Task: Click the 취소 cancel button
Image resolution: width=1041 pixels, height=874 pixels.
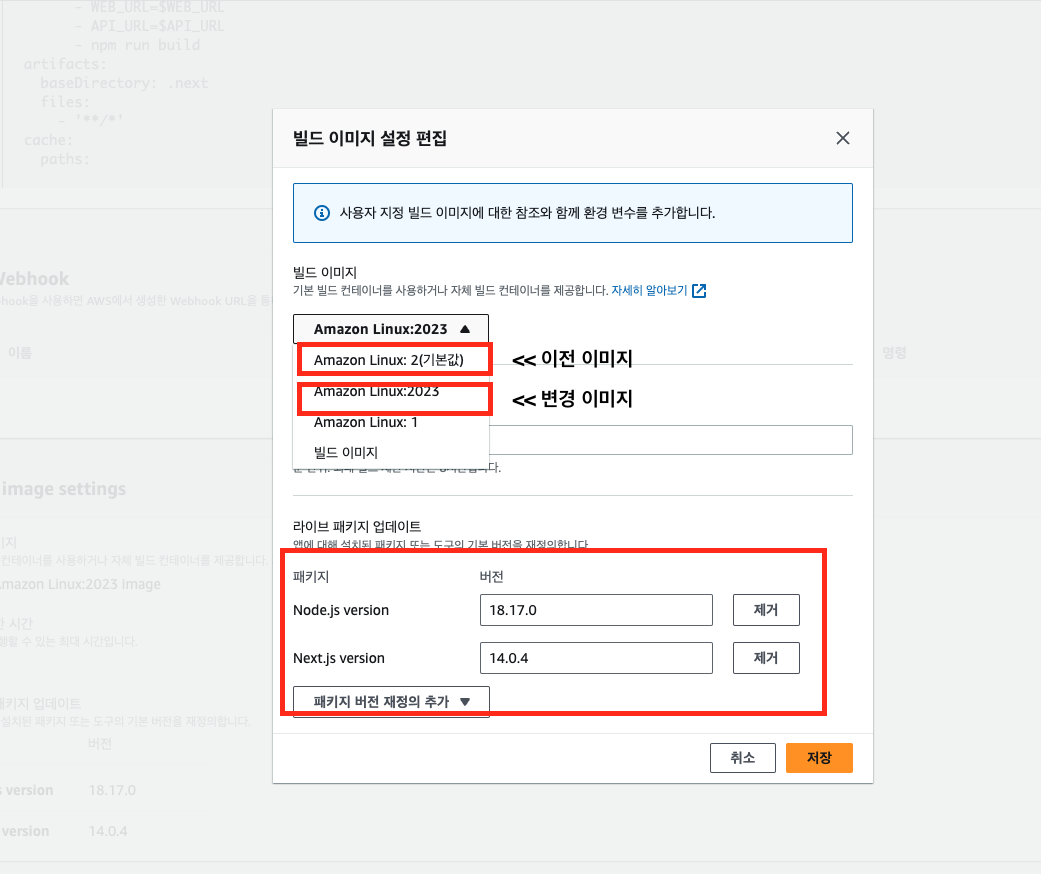Action: 743,758
